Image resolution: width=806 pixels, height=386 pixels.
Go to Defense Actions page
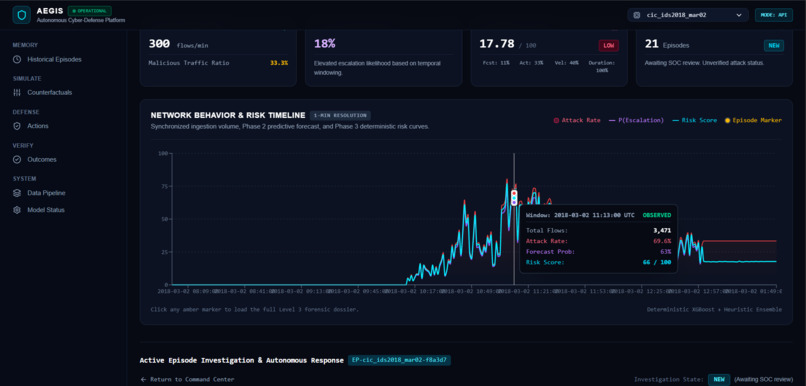(38, 126)
